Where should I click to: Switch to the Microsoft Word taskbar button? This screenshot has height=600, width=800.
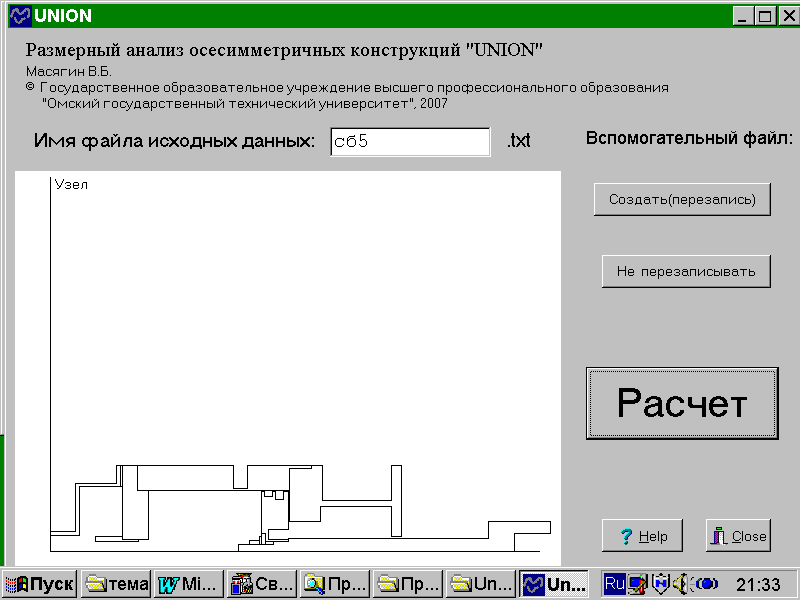189,584
